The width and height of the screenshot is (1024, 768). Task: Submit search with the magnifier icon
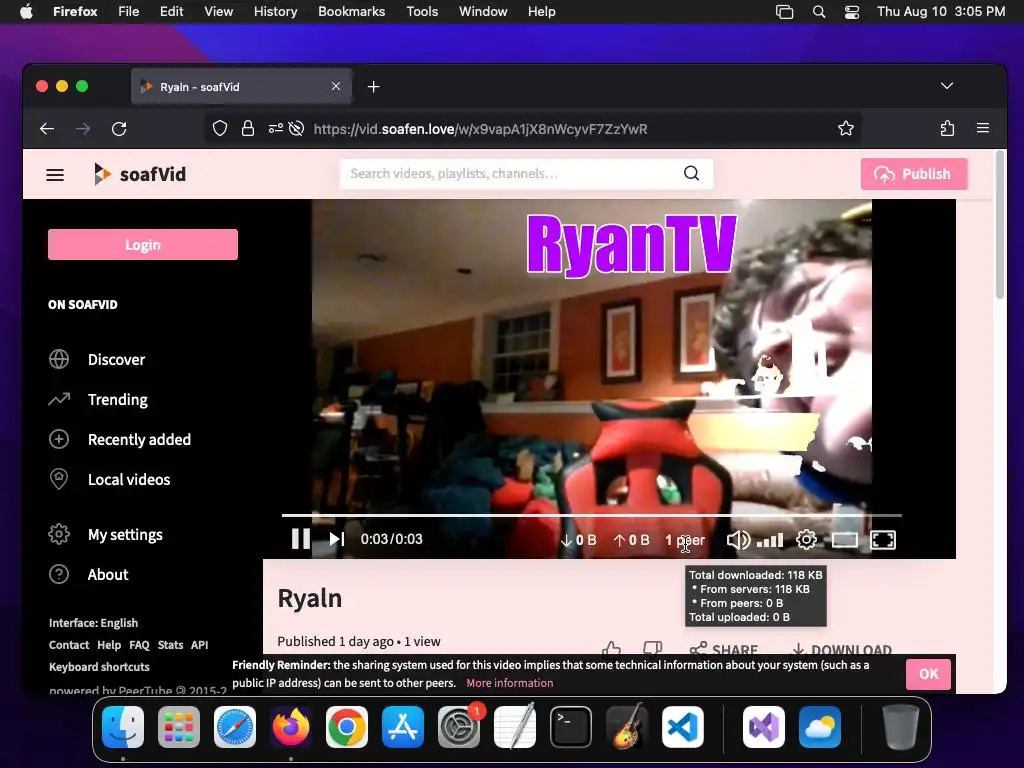click(x=692, y=173)
